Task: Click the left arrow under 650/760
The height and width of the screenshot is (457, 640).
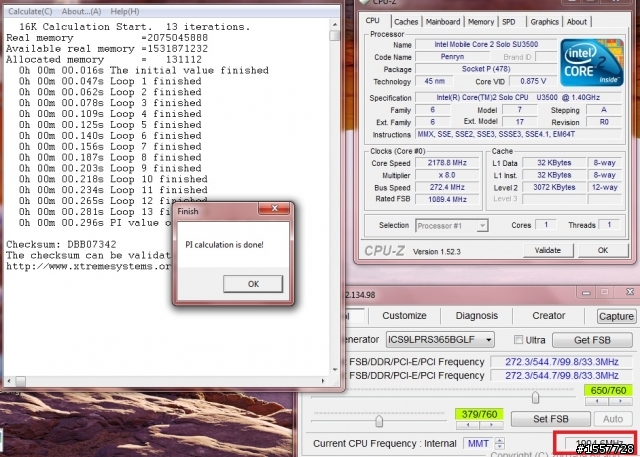Action: [597, 402]
